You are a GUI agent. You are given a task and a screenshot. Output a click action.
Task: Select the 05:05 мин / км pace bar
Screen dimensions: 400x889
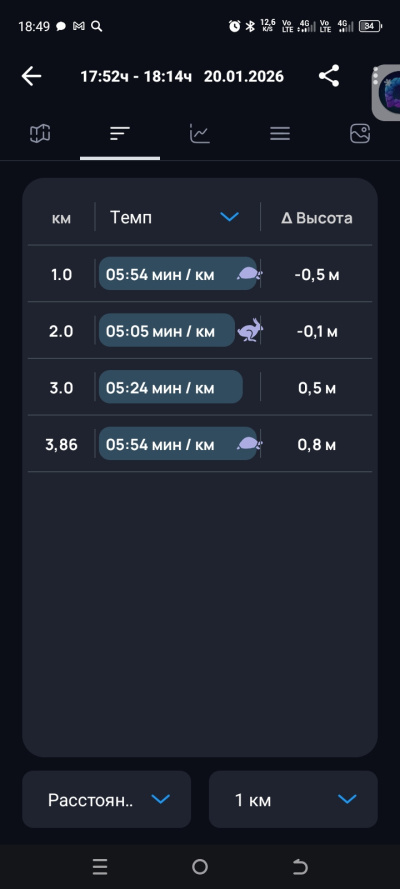point(167,330)
